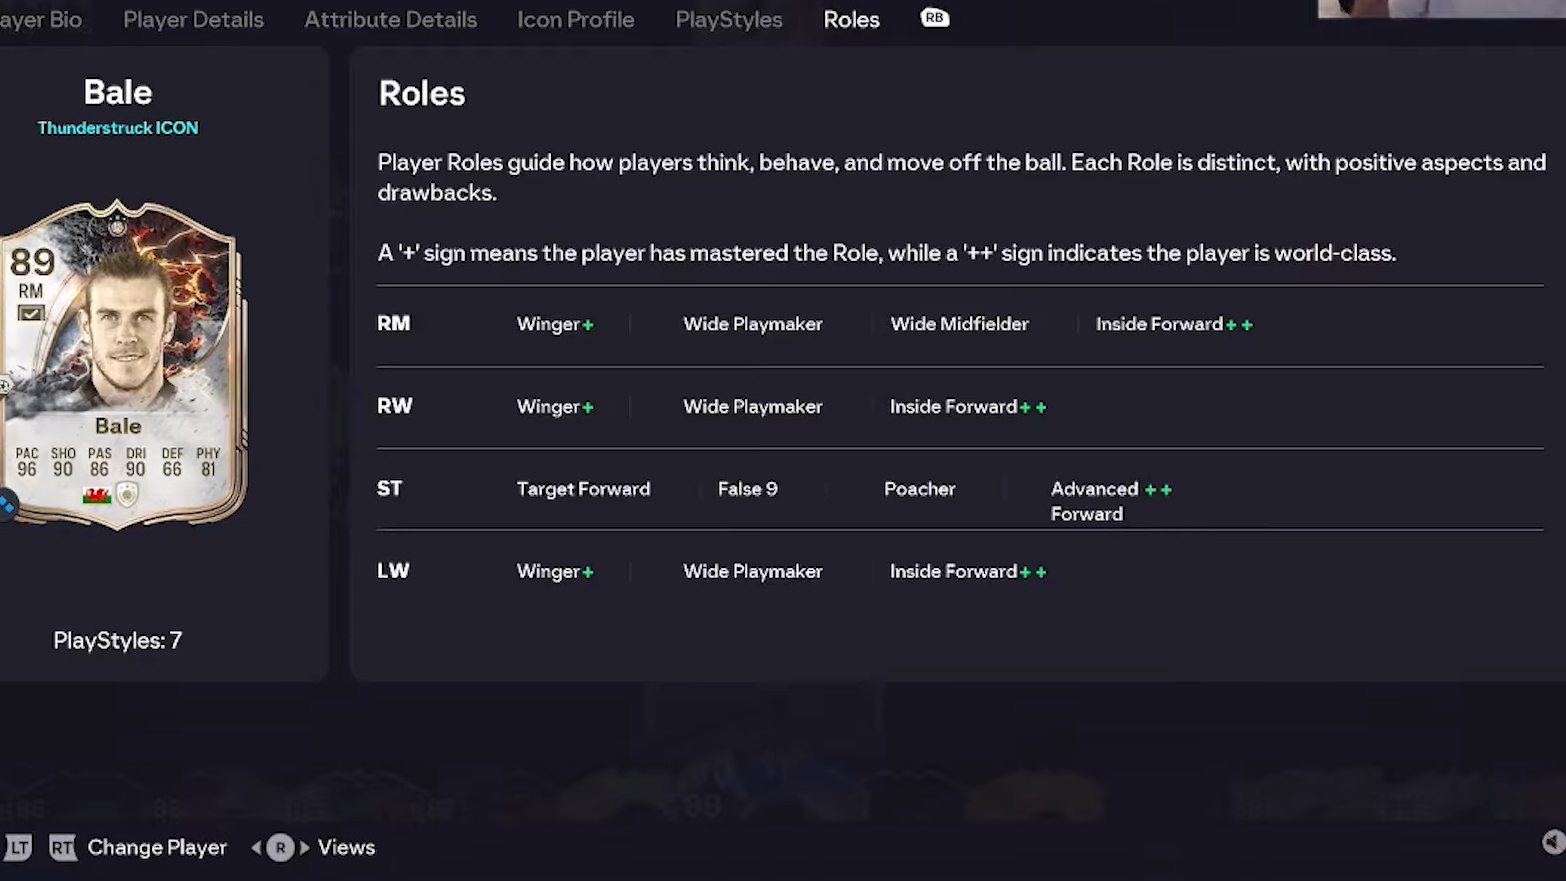Click the RT trigger icon
Image resolution: width=1566 pixels, height=881 pixels.
click(x=62, y=848)
